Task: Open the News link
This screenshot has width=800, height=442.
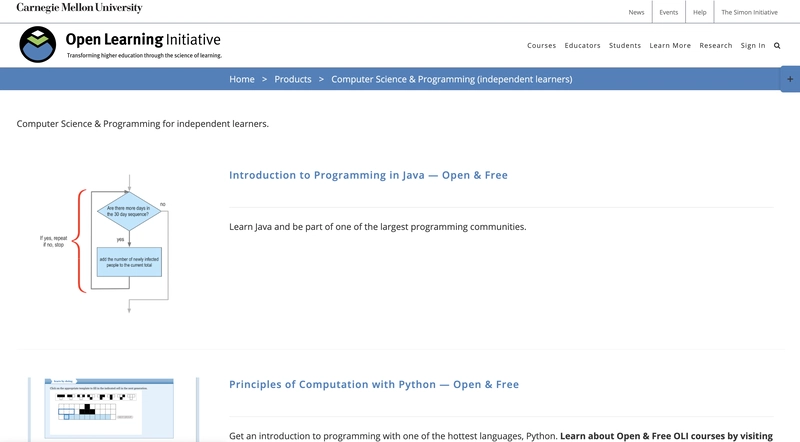Action: point(636,12)
